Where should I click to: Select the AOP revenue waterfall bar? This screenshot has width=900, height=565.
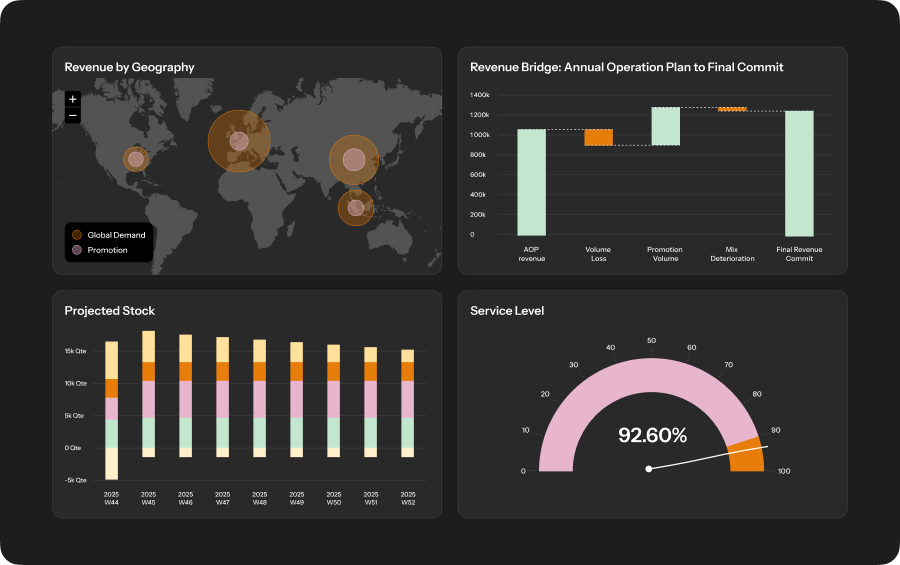[x=531, y=182]
